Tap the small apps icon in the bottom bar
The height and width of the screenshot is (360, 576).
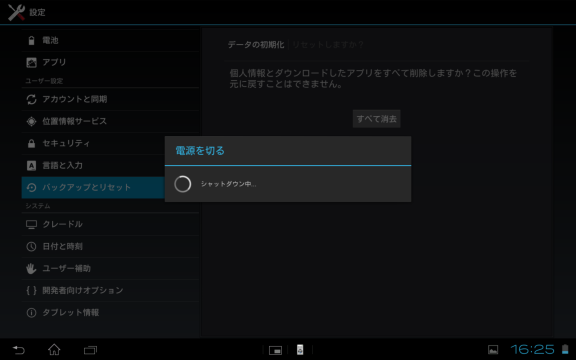(x=275, y=350)
